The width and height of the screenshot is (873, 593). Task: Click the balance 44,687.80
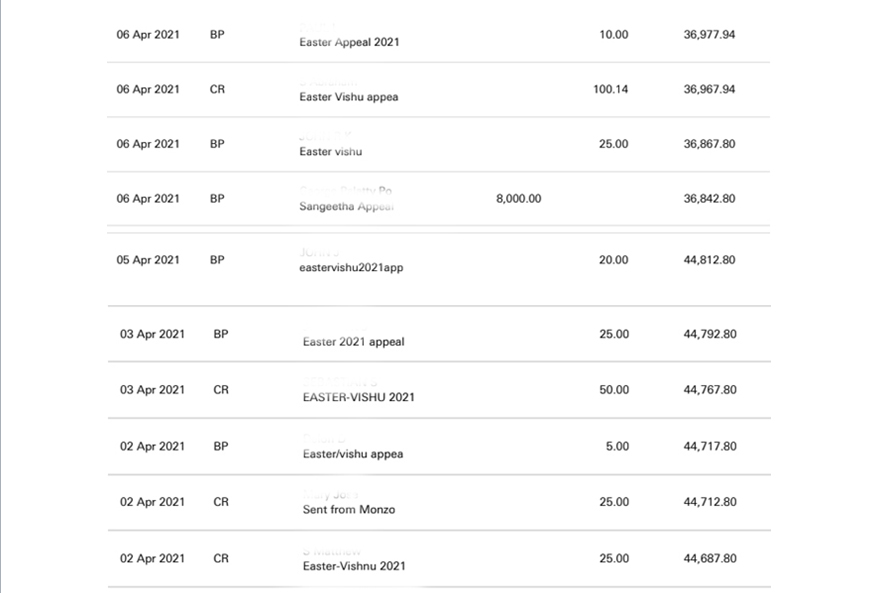point(710,558)
